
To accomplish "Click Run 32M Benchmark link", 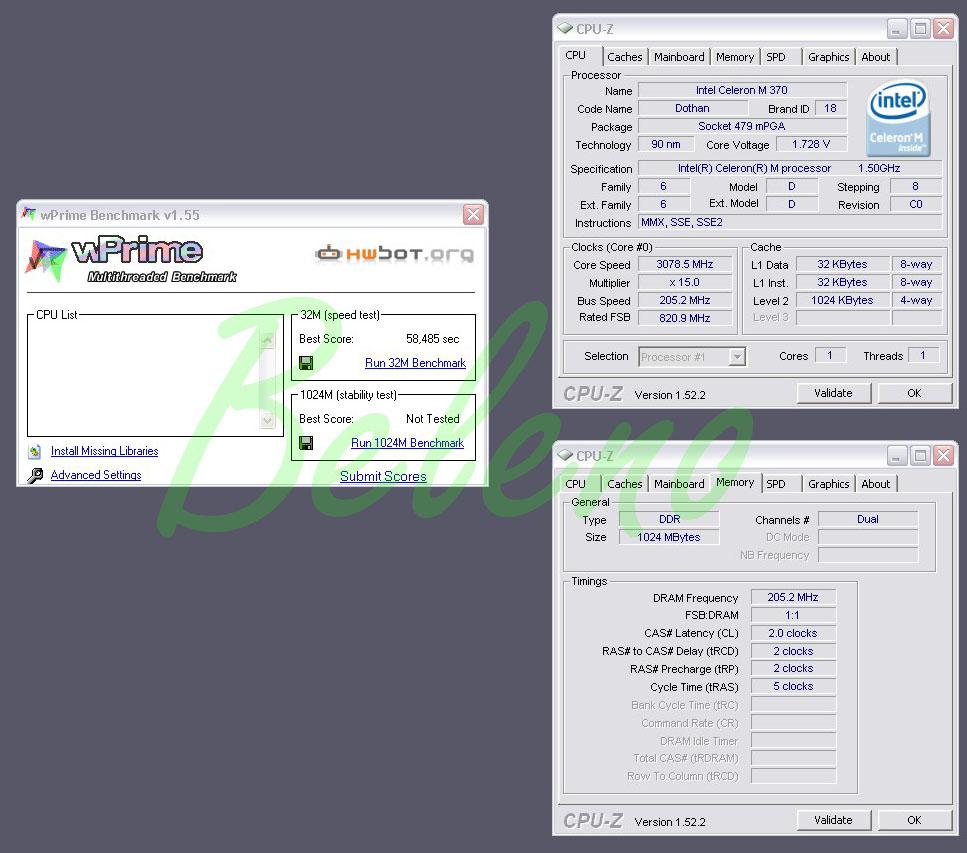I will click(x=415, y=363).
